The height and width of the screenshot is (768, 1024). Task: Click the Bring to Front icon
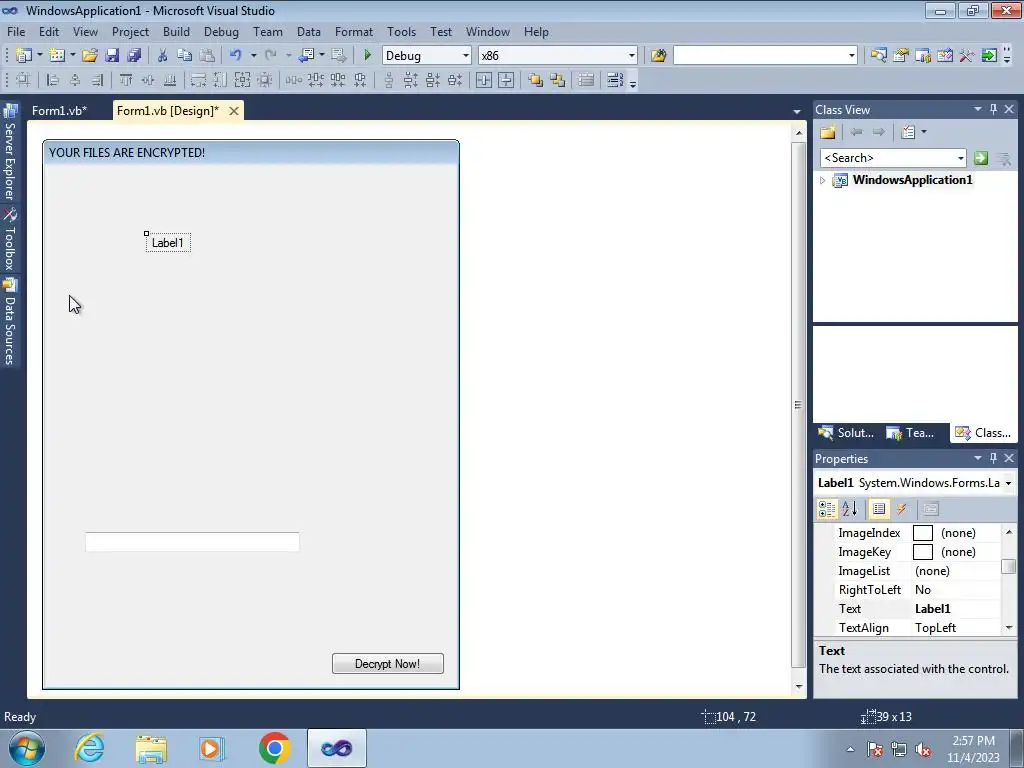pos(536,80)
